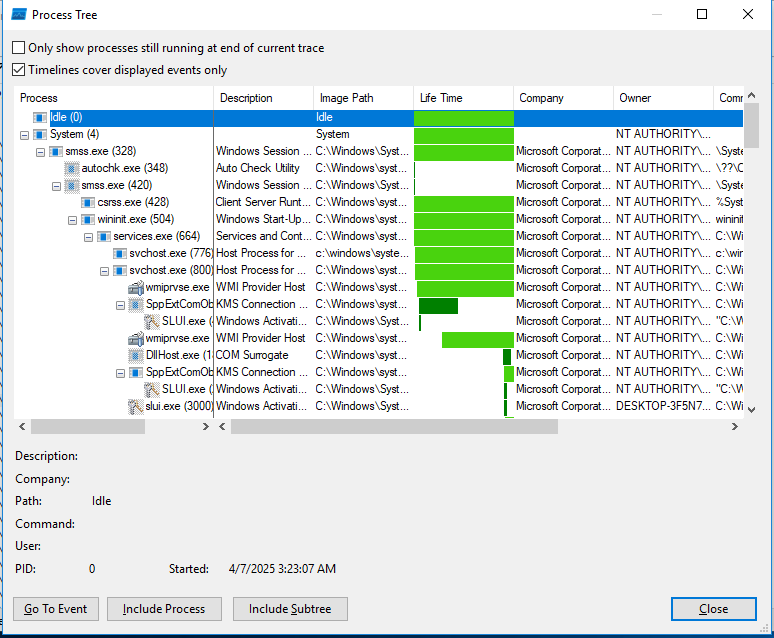Select the 'Services and Cont...' description cell
Viewport: 774px width, 638px height.
264,237
